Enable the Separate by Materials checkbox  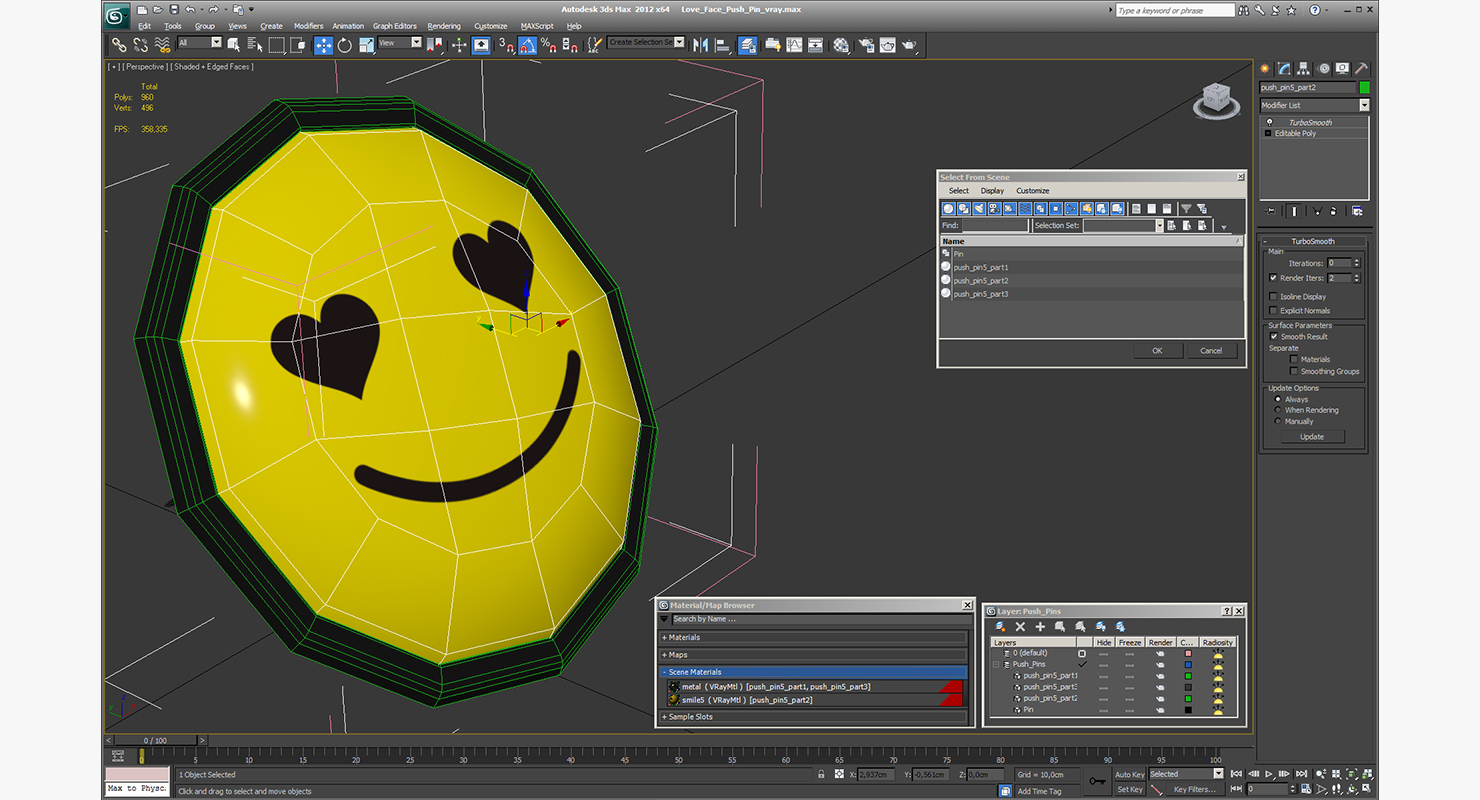point(1293,360)
